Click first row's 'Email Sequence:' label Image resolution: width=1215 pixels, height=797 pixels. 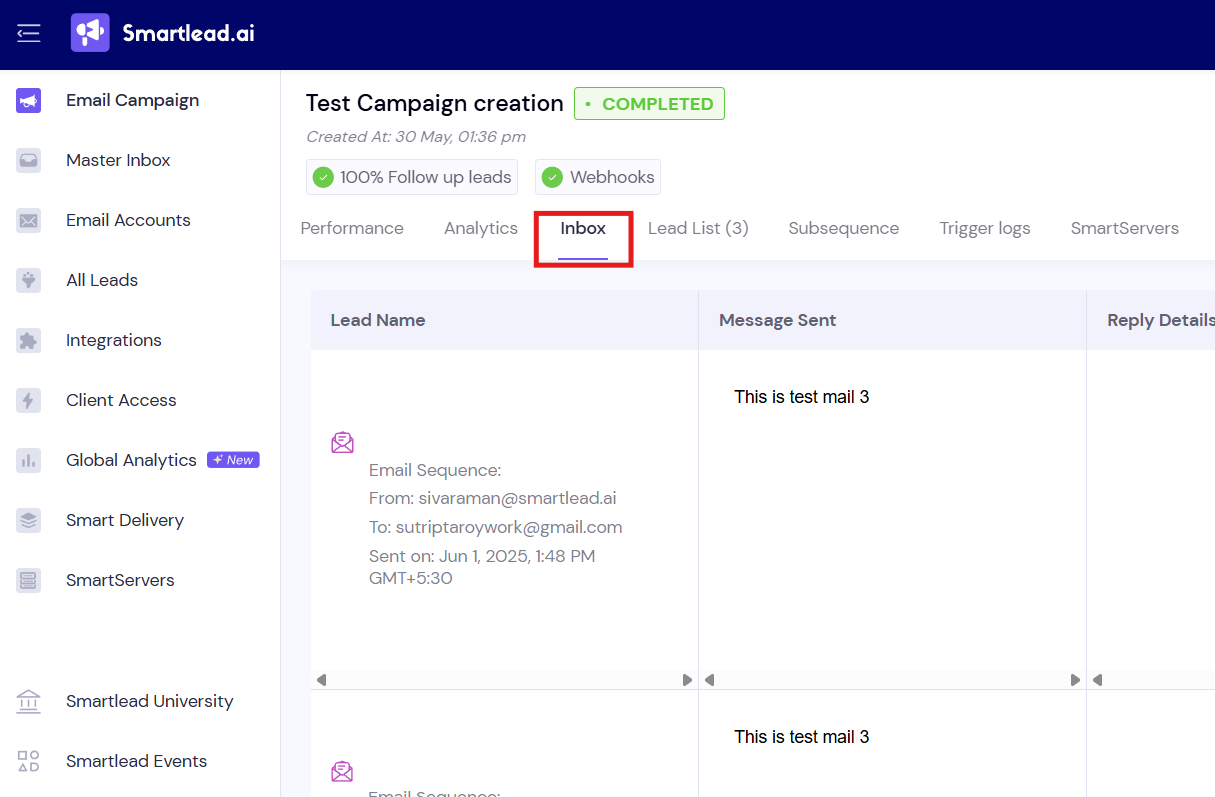coord(435,470)
